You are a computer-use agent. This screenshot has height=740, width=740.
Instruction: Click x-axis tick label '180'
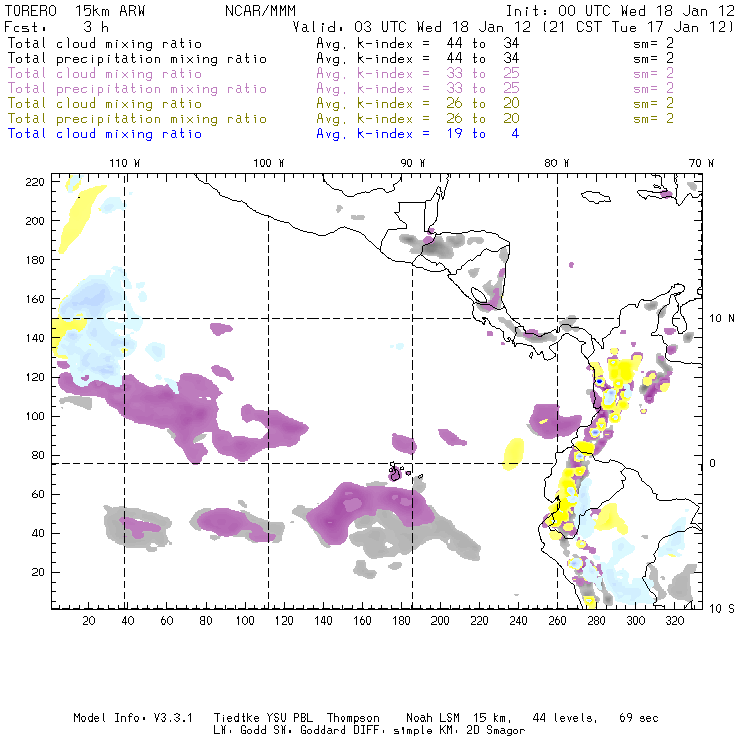point(401,621)
